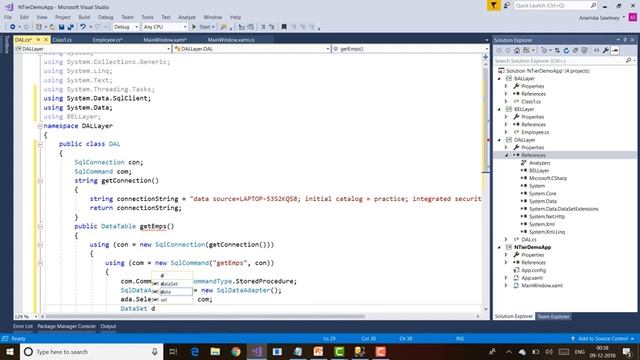Collapse the public class DAL block
Viewport: 640px width, 360px height.
tap(40, 144)
